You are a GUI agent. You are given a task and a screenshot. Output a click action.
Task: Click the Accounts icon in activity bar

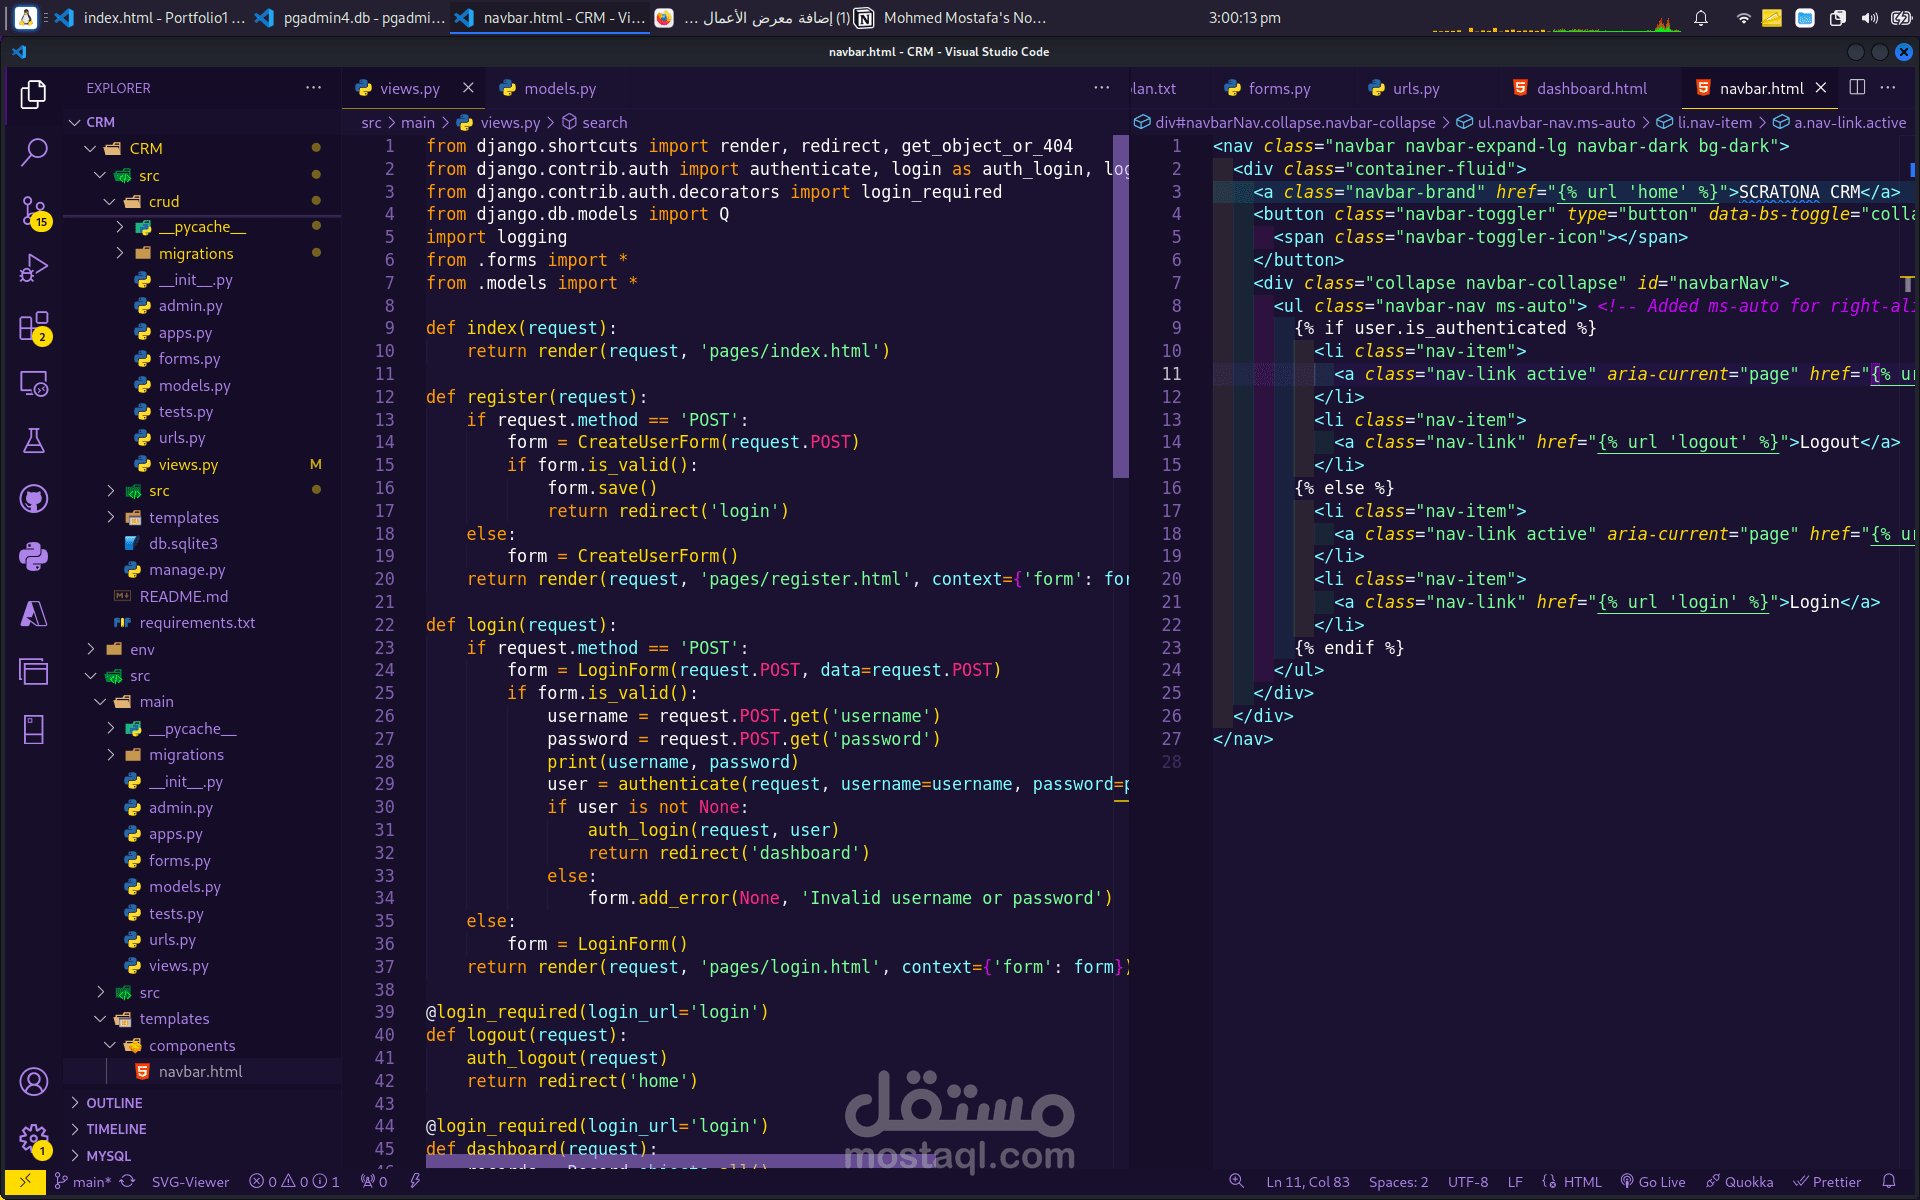click(x=34, y=1081)
